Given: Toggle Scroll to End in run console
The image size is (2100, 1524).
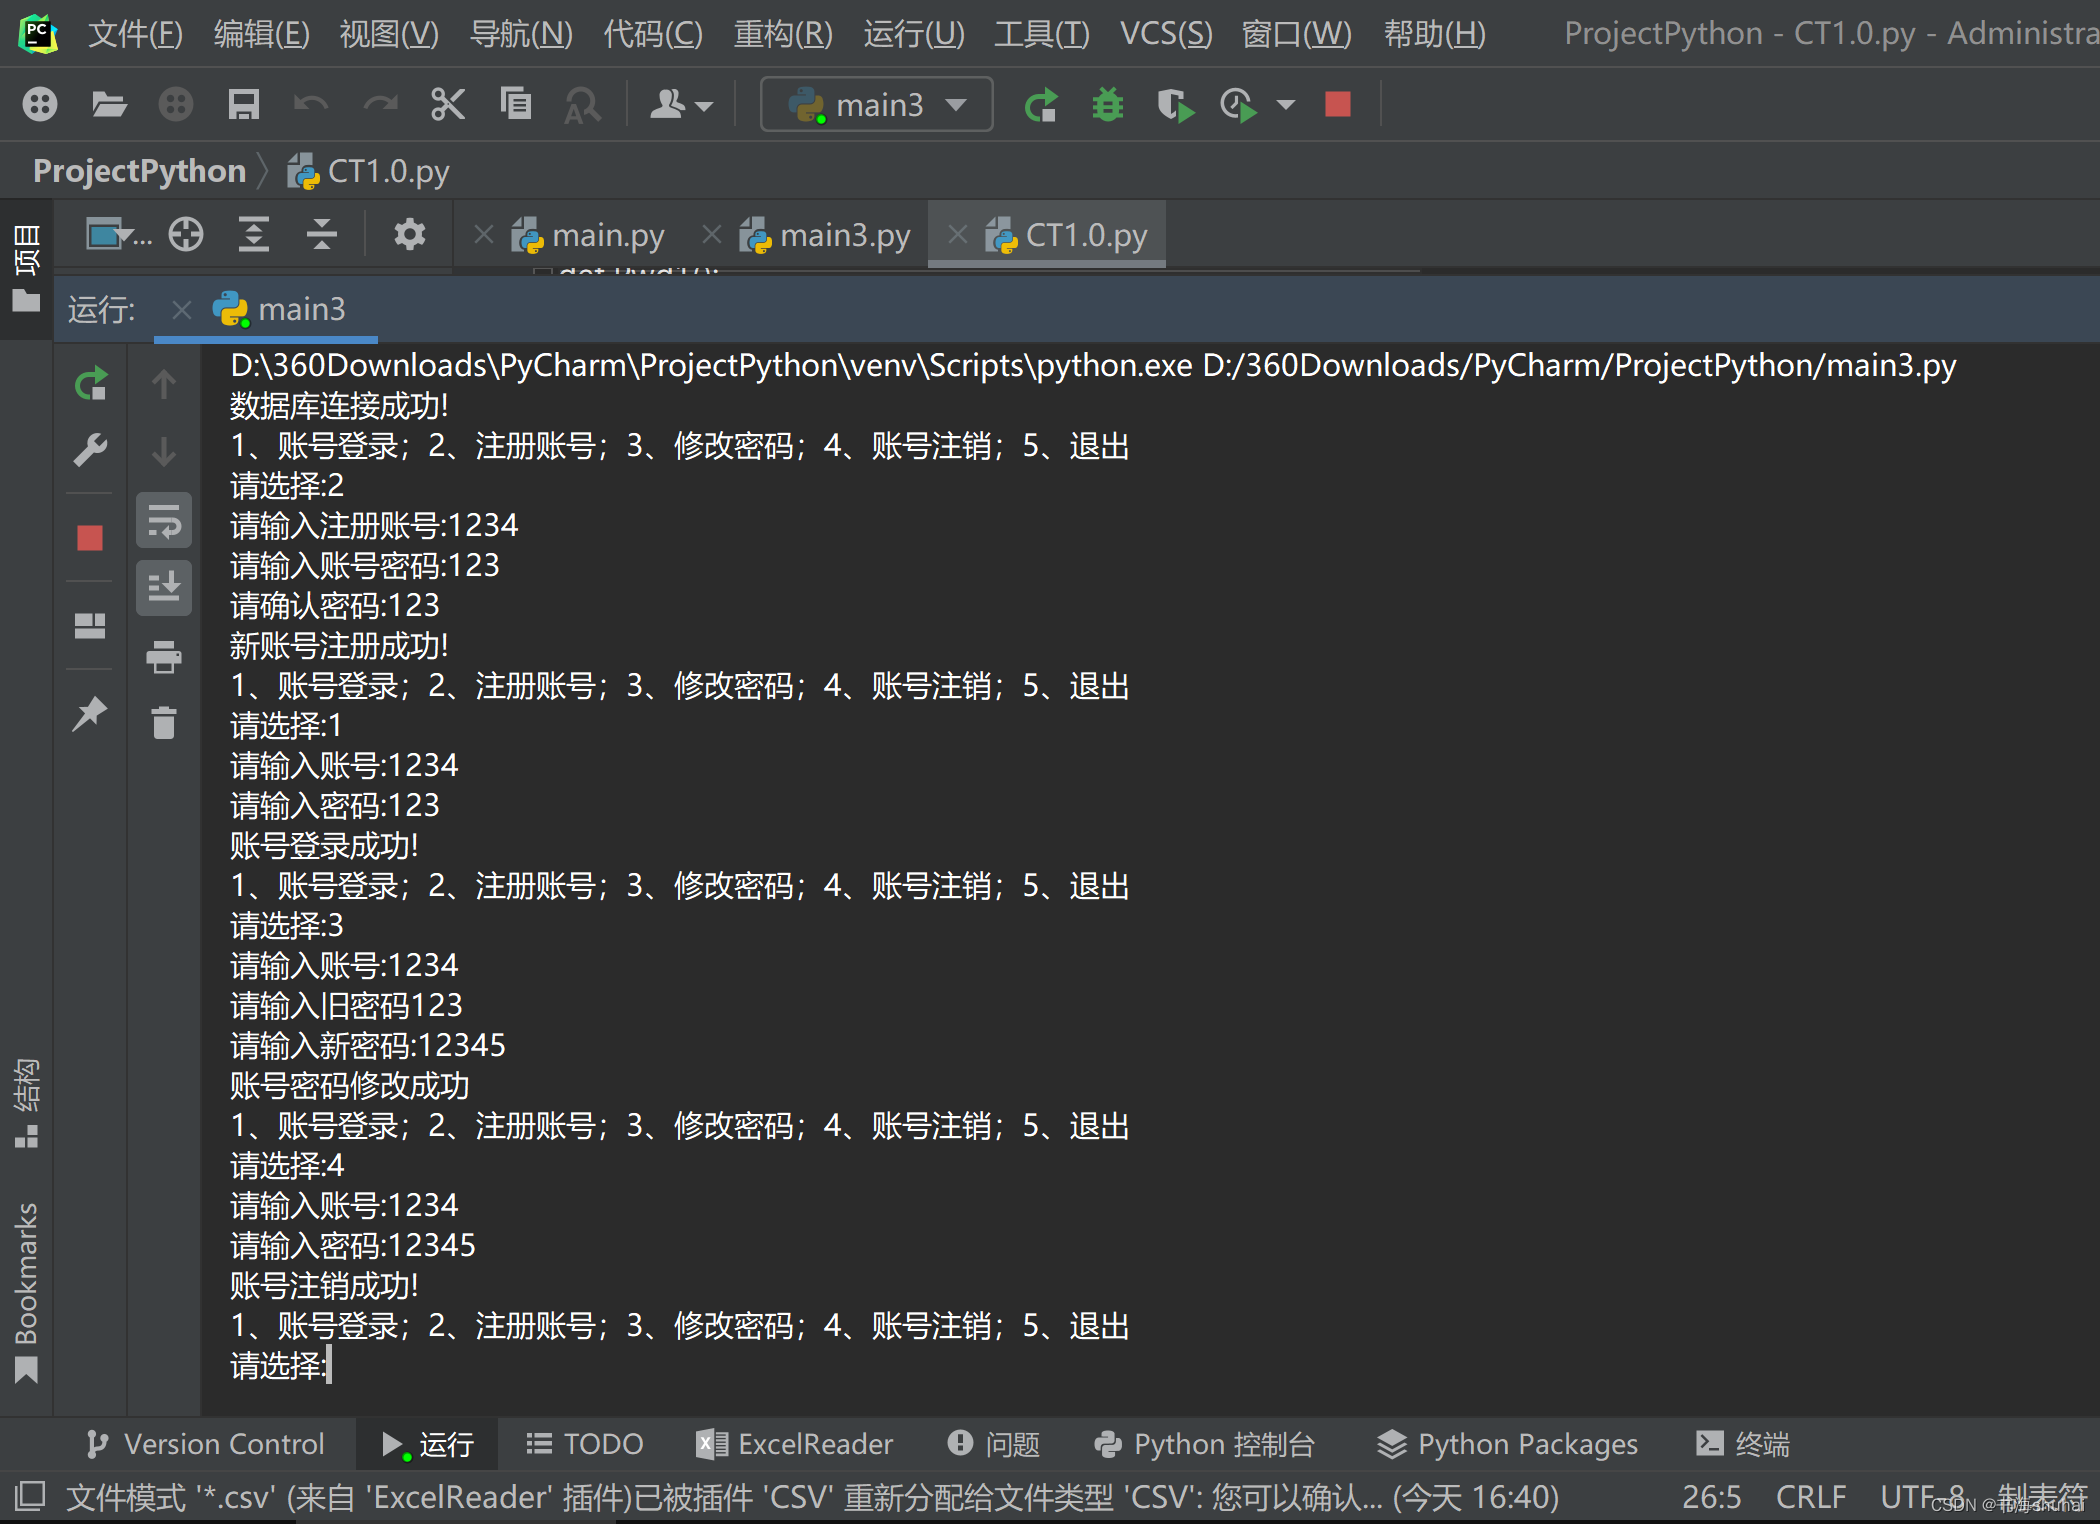Looking at the screenshot, I should coord(164,587).
